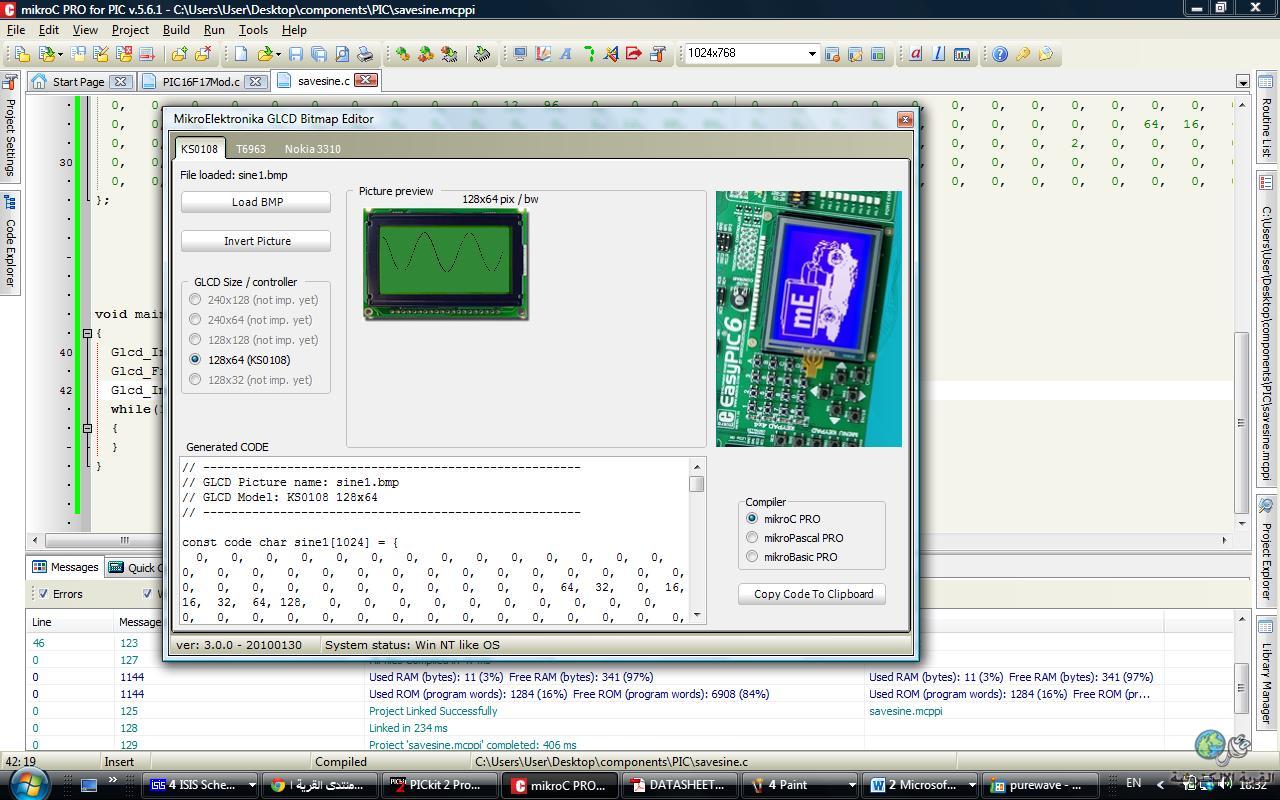The width and height of the screenshot is (1280, 800).
Task: Collapse the while loop code fold
Action: pos(87,428)
